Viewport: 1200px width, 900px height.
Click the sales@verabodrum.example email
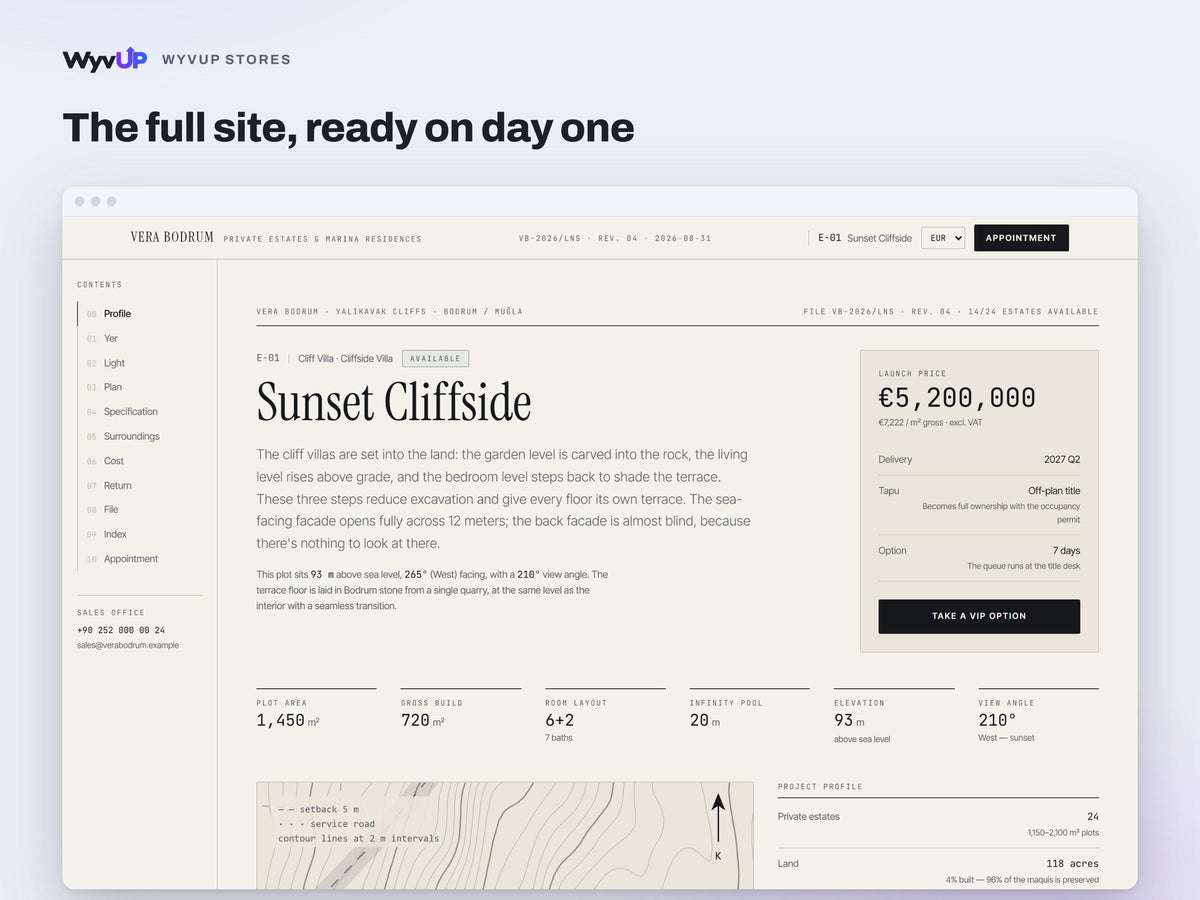(x=128, y=645)
